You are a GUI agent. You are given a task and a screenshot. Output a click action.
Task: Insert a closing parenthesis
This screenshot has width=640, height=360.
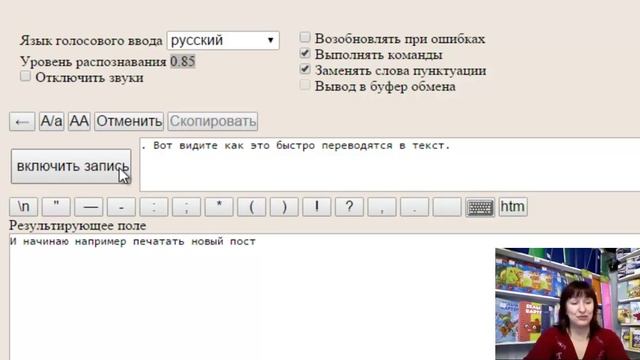(284, 207)
